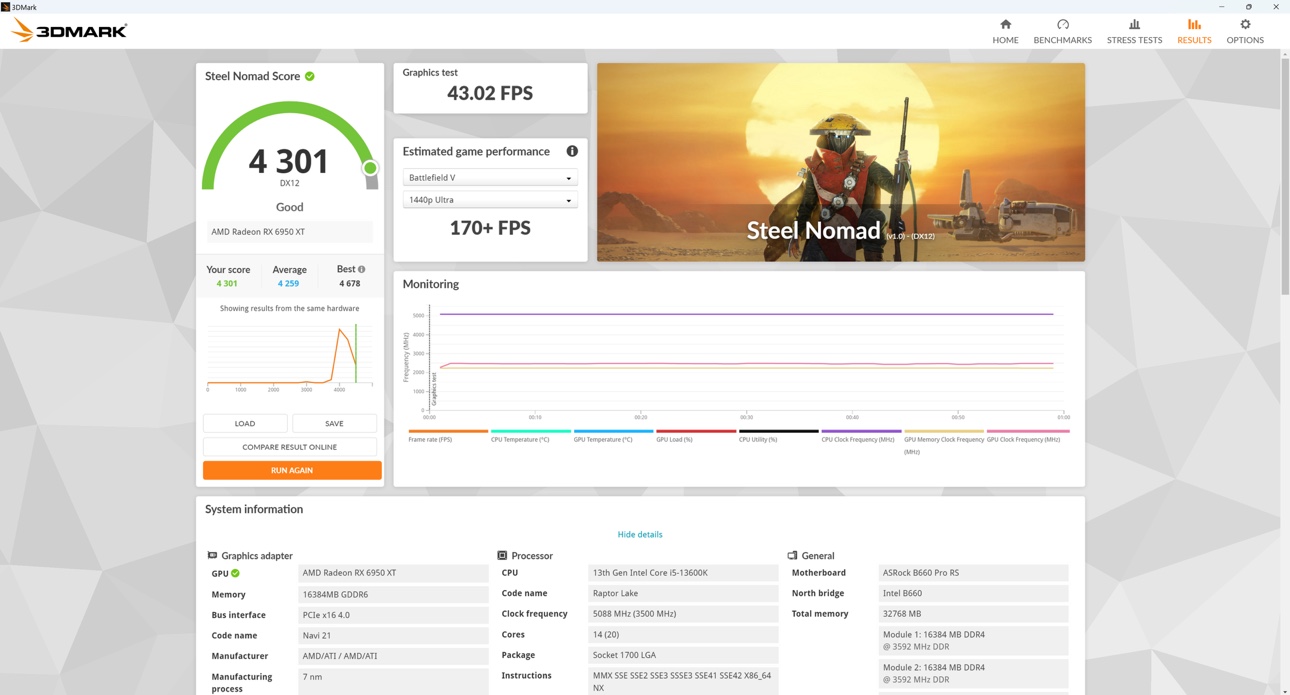
Task: Open Stress Tests chart icon
Action: click(1134, 24)
